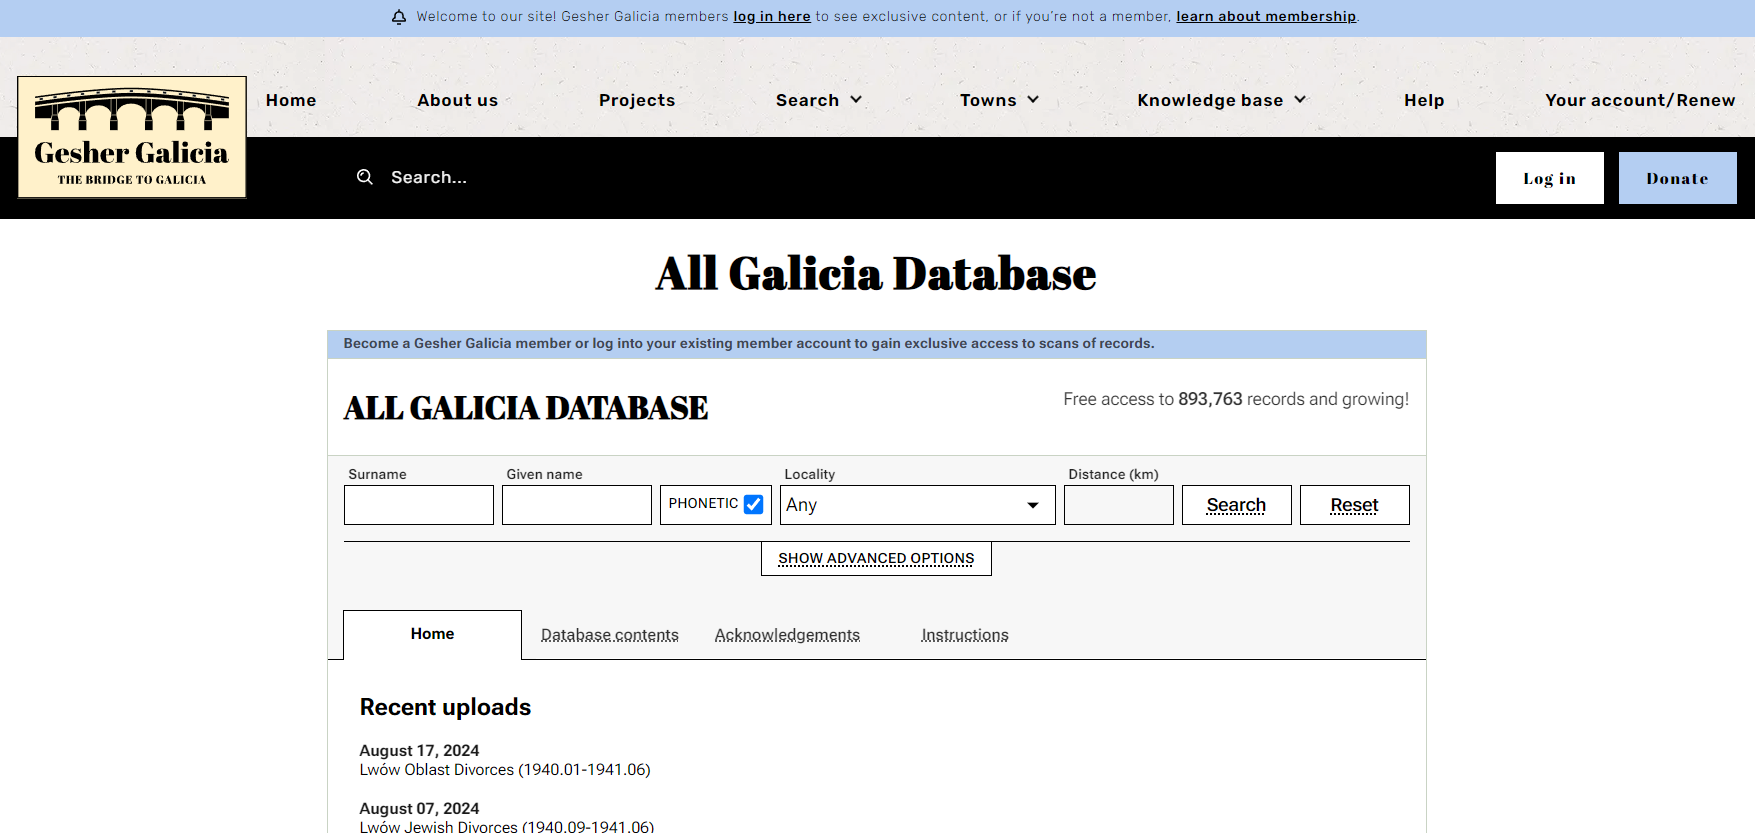This screenshot has width=1755, height=833.
Task: Toggle the PHONETIC checkbox
Action: [754, 505]
